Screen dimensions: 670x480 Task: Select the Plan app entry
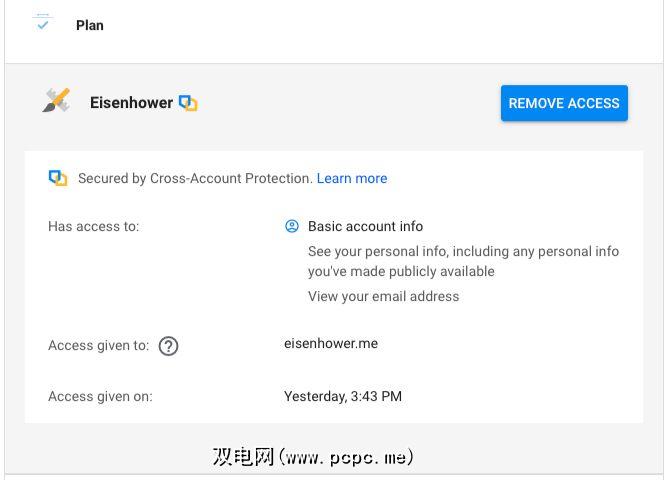point(90,25)
